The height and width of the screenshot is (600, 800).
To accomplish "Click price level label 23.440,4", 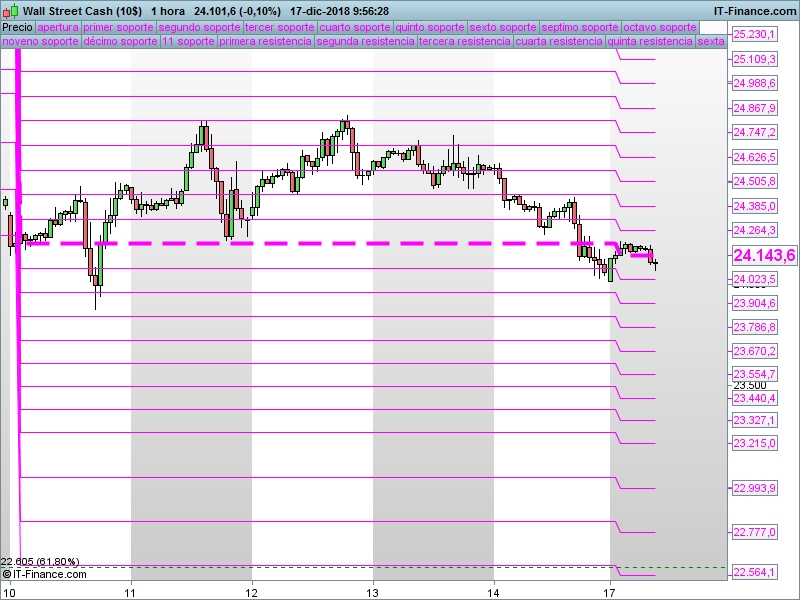I will tap(755, 398).
